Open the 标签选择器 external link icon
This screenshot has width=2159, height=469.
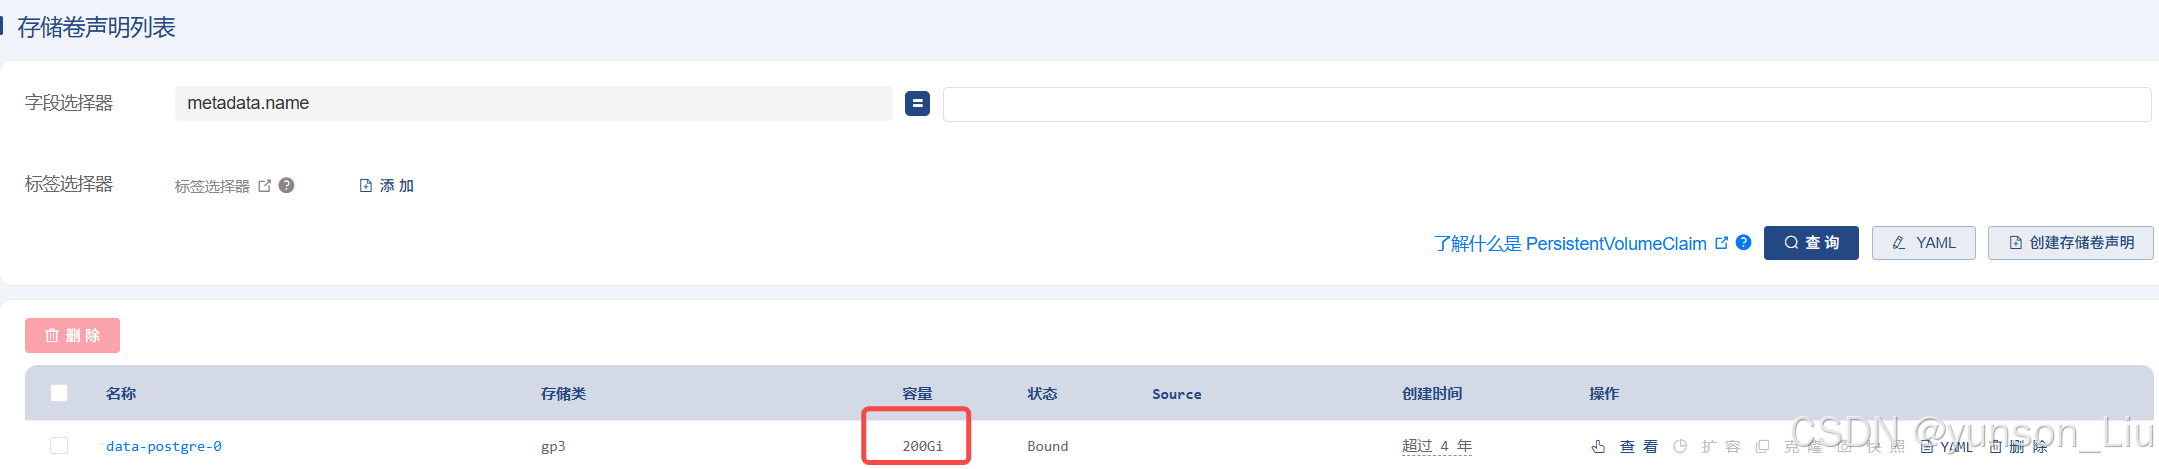coord(264,186)
